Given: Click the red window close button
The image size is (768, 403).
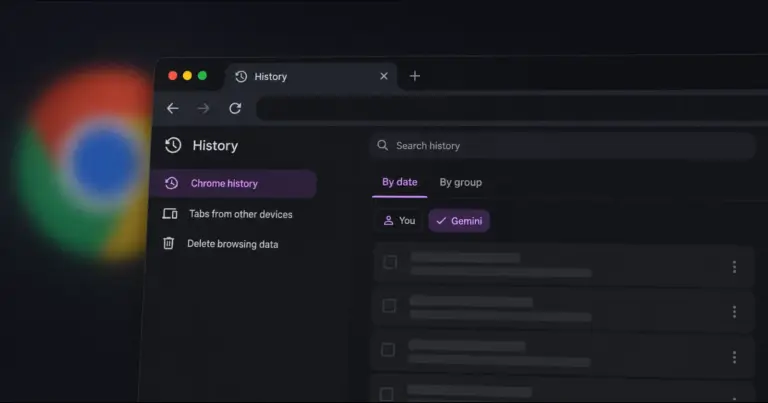Looking at the screenshot, I should (x=172, y=75).
